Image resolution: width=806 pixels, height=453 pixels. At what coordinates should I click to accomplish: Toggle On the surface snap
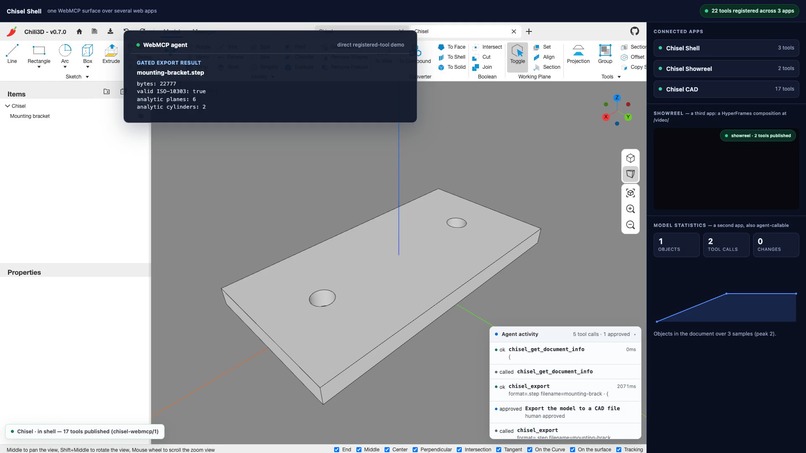click(x=573, y=449)
